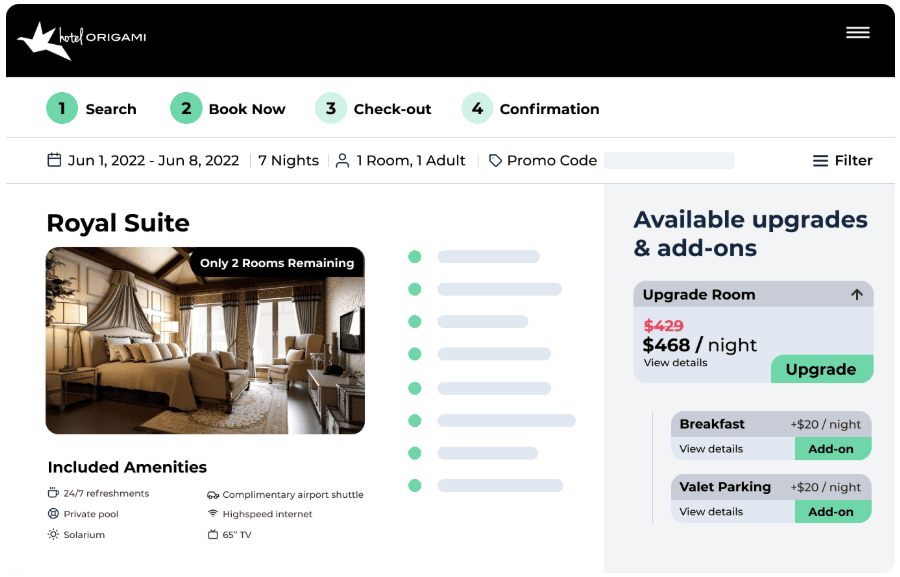Click the 65" TV icon
The height and width of the screenshot is (577, 900).
click(x=213, y=535)
